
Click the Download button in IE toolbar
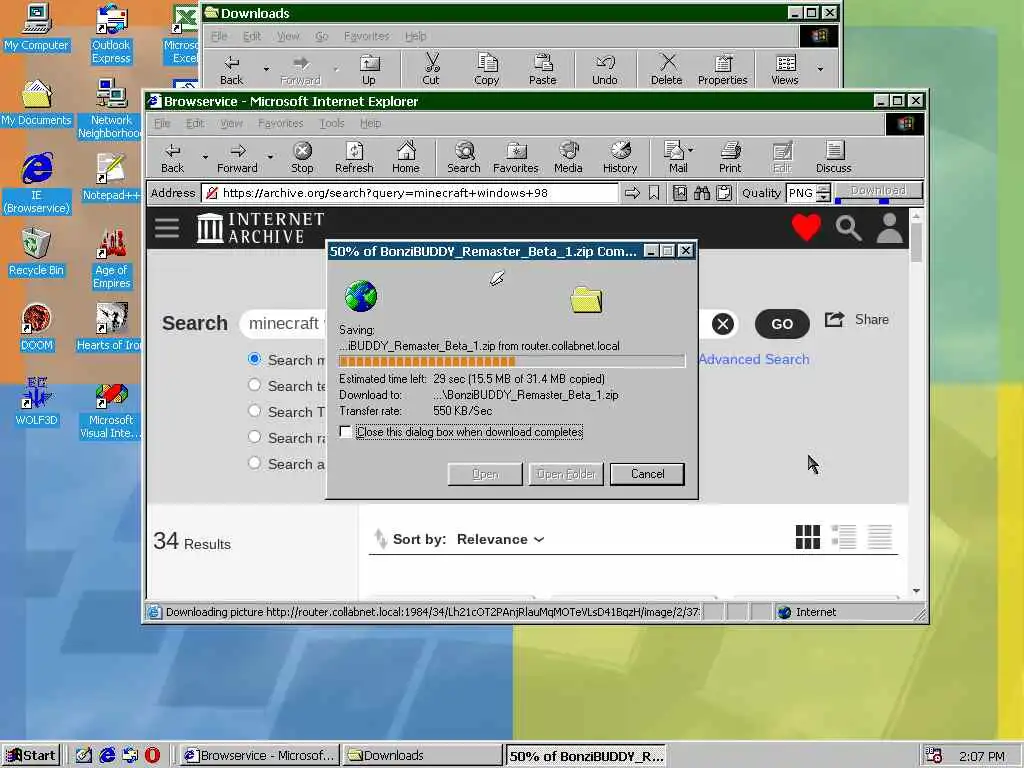click(x=878, y=191)
